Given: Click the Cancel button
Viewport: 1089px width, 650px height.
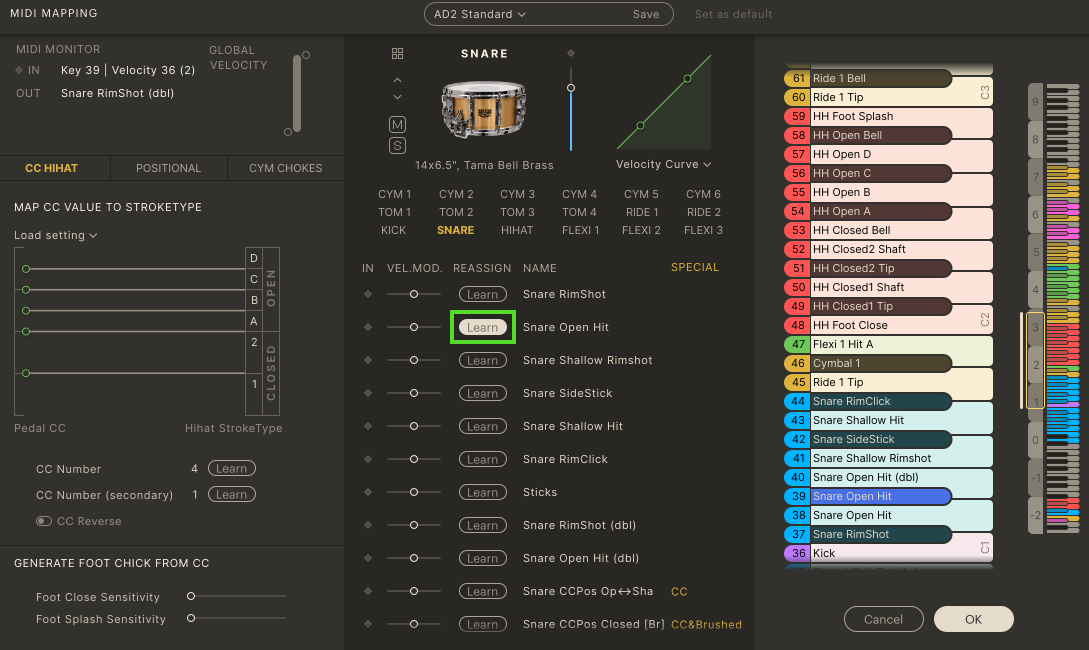Looking at the screenshot, I should point(883,619).
